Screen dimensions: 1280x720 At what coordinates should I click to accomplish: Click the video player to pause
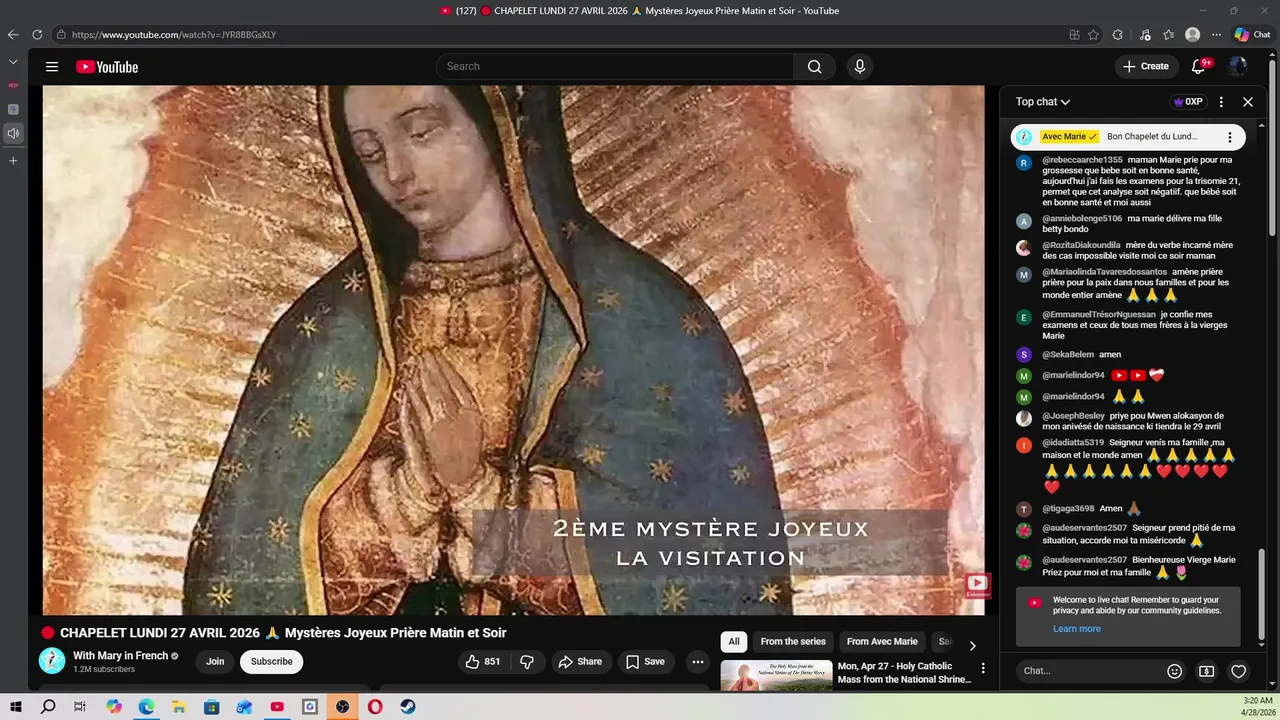pos(513,350)
